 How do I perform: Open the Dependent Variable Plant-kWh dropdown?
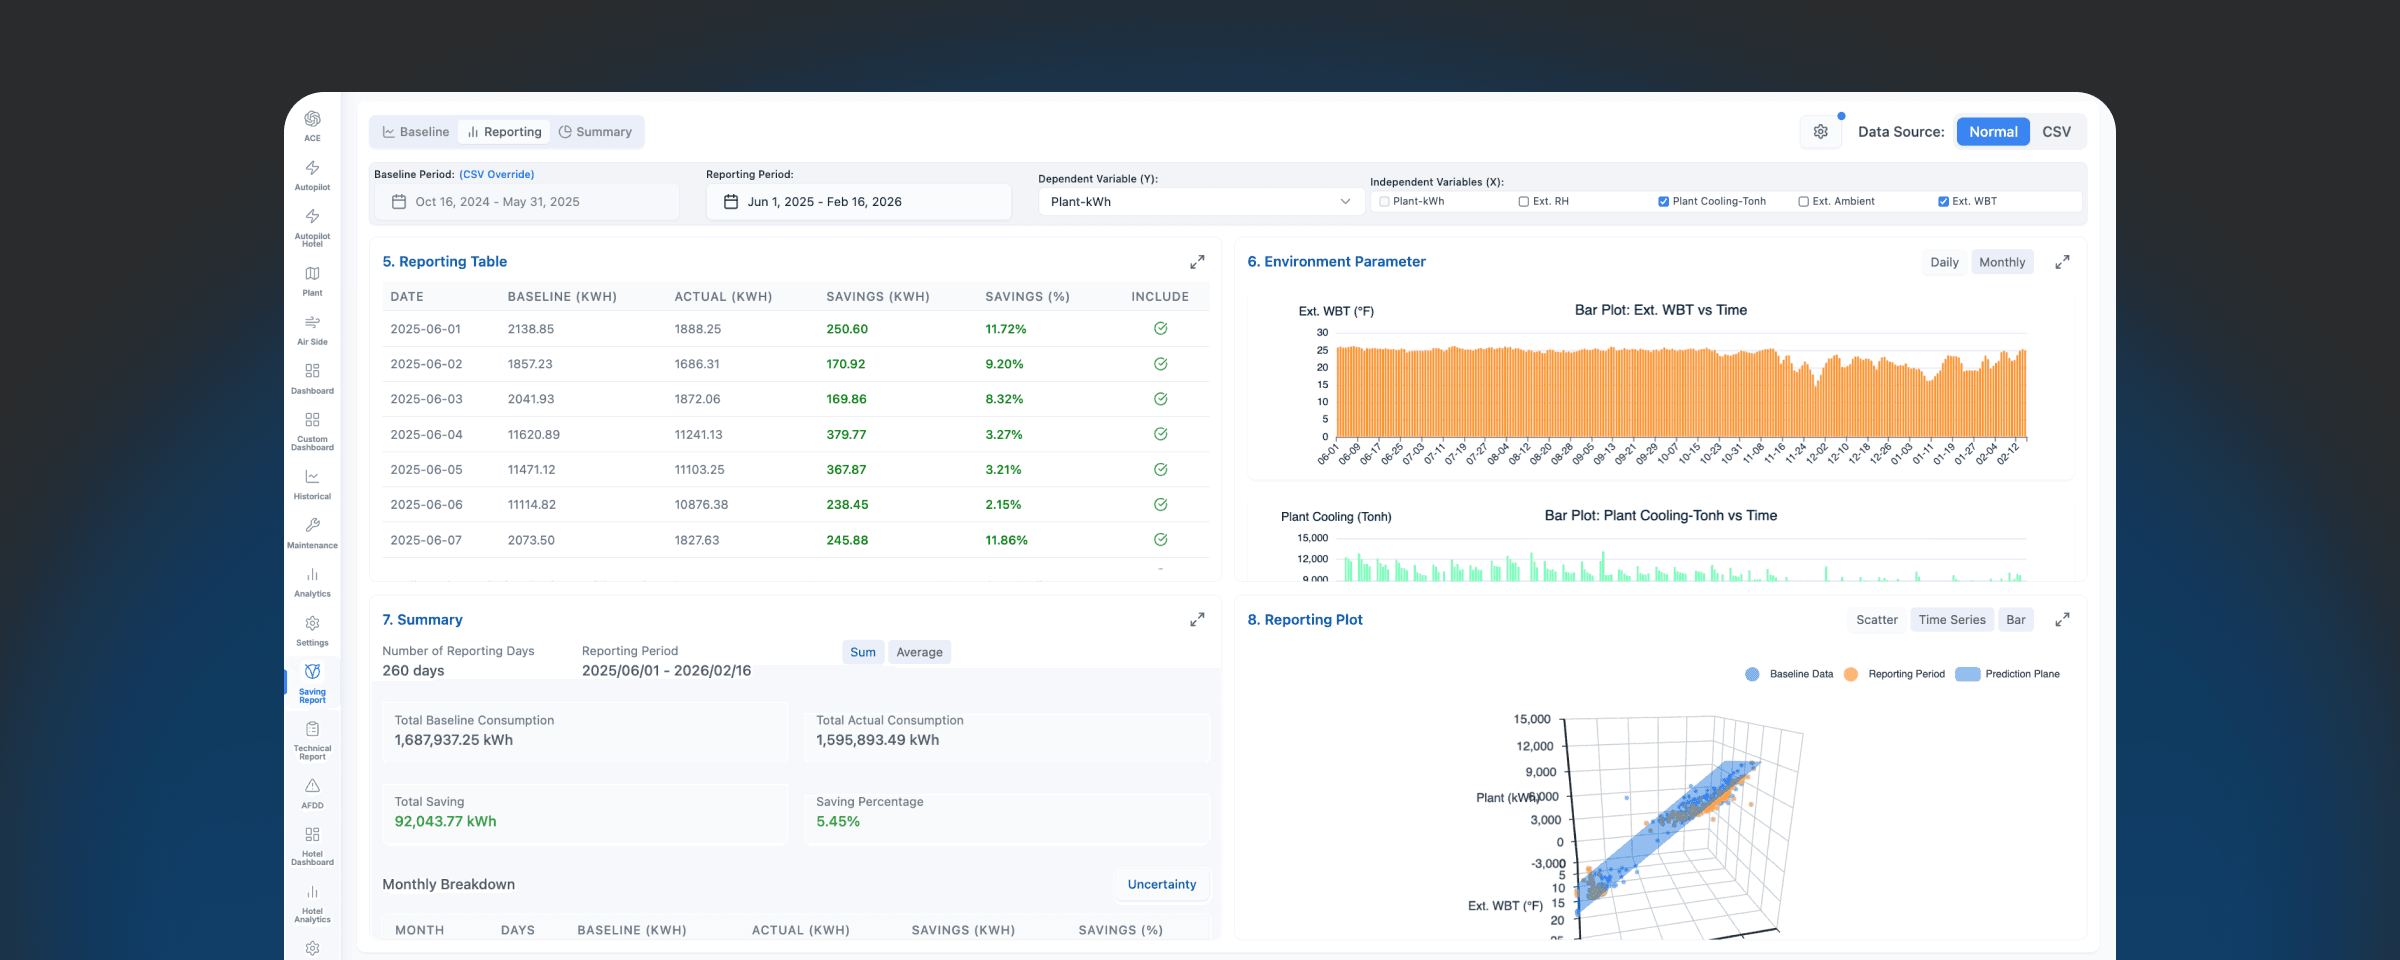[1200, 202]
